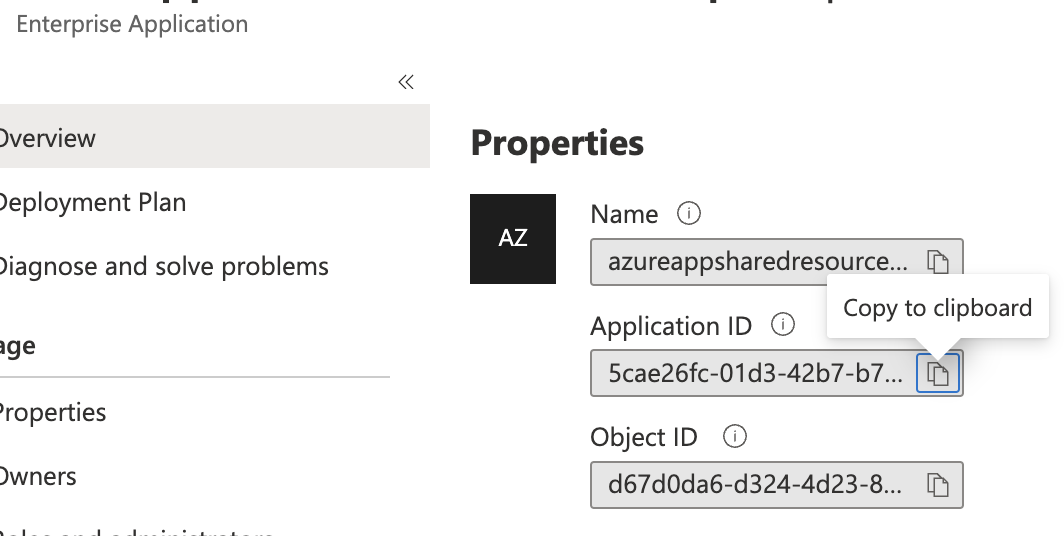Click the Enterprise Application subtitle text
1064x536 pixels.
click(132, 24)
